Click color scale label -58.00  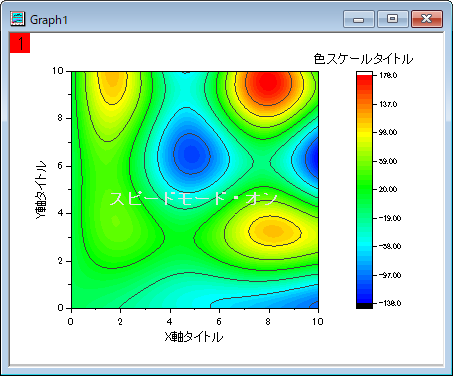click(x=390, y=246)
